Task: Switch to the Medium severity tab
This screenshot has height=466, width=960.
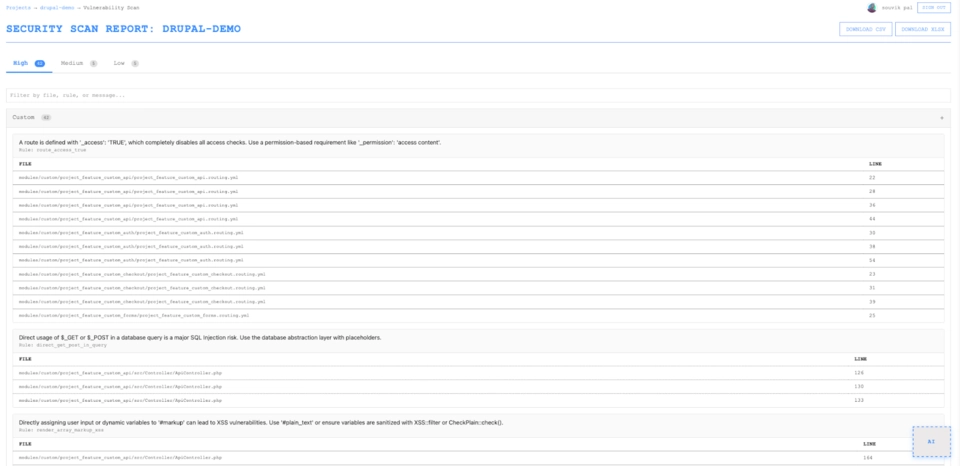Action: (78, 63)
